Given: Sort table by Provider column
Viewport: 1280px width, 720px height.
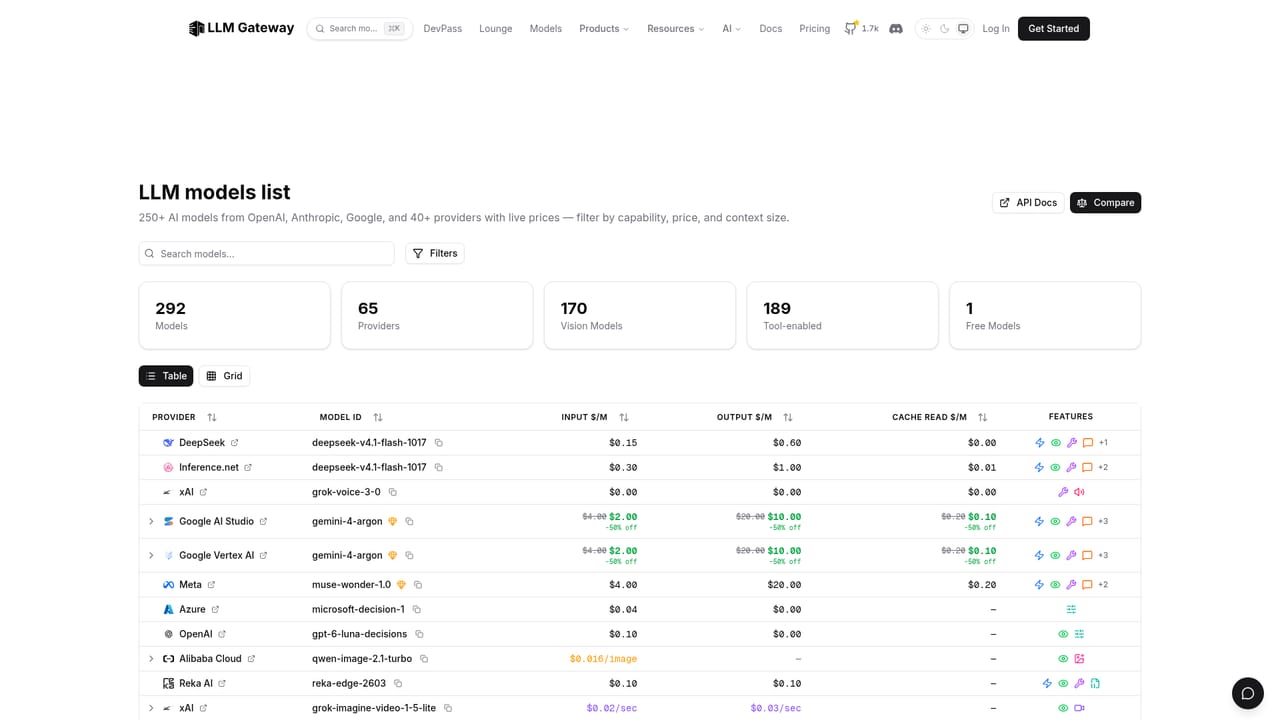Looking at the screenshot, I should click(x=212, y=417).
